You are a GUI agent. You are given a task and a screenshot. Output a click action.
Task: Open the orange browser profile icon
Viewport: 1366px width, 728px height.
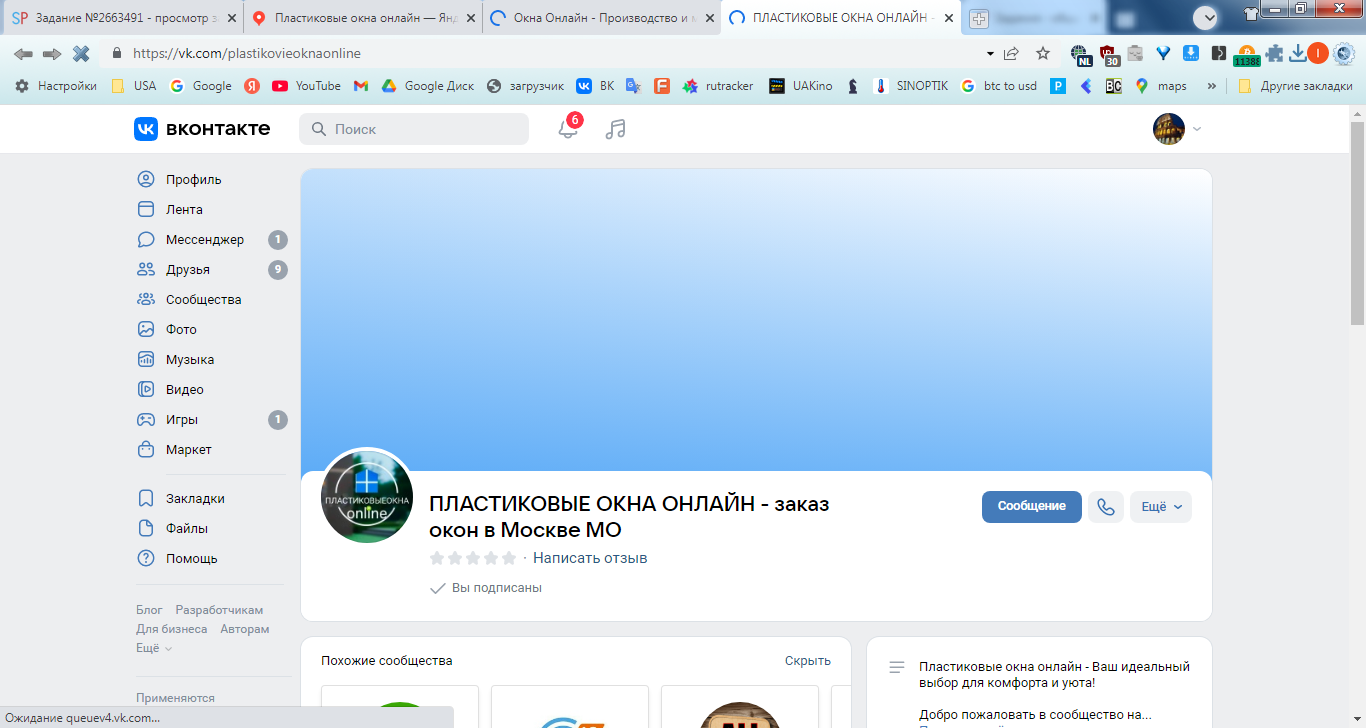(x=1318, y=54)
